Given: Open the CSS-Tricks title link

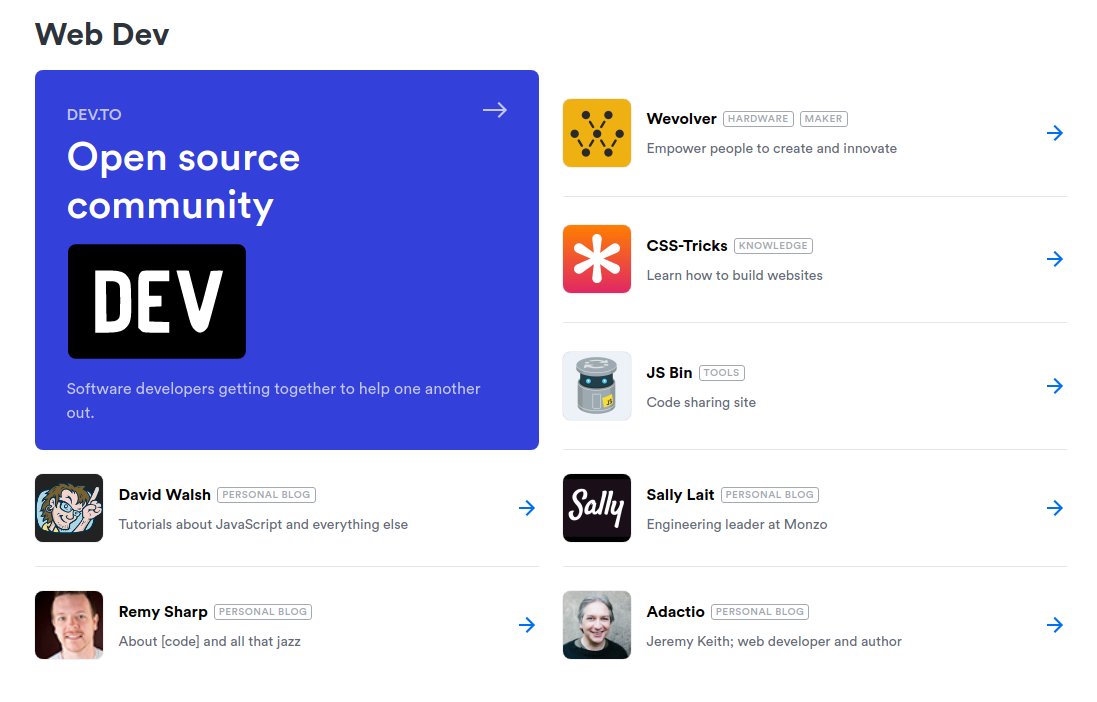Looking at the screenshot, I should (x=687, y=246).
